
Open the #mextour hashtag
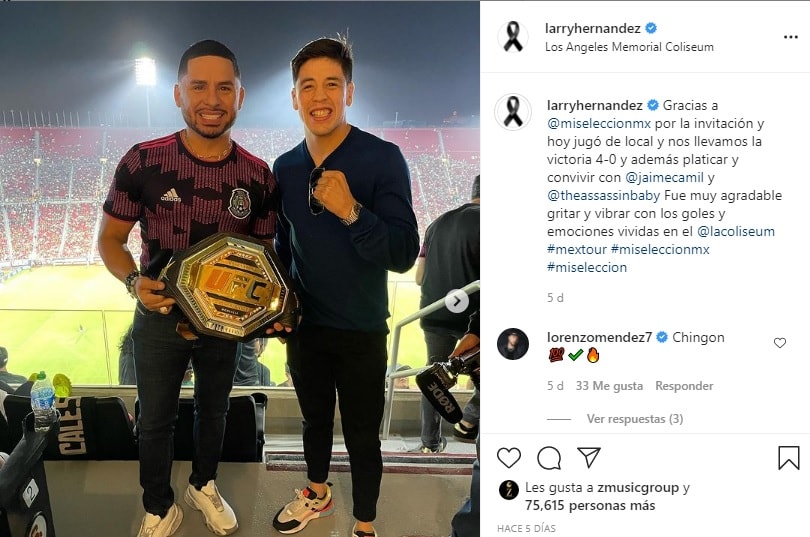coord(577,249)
